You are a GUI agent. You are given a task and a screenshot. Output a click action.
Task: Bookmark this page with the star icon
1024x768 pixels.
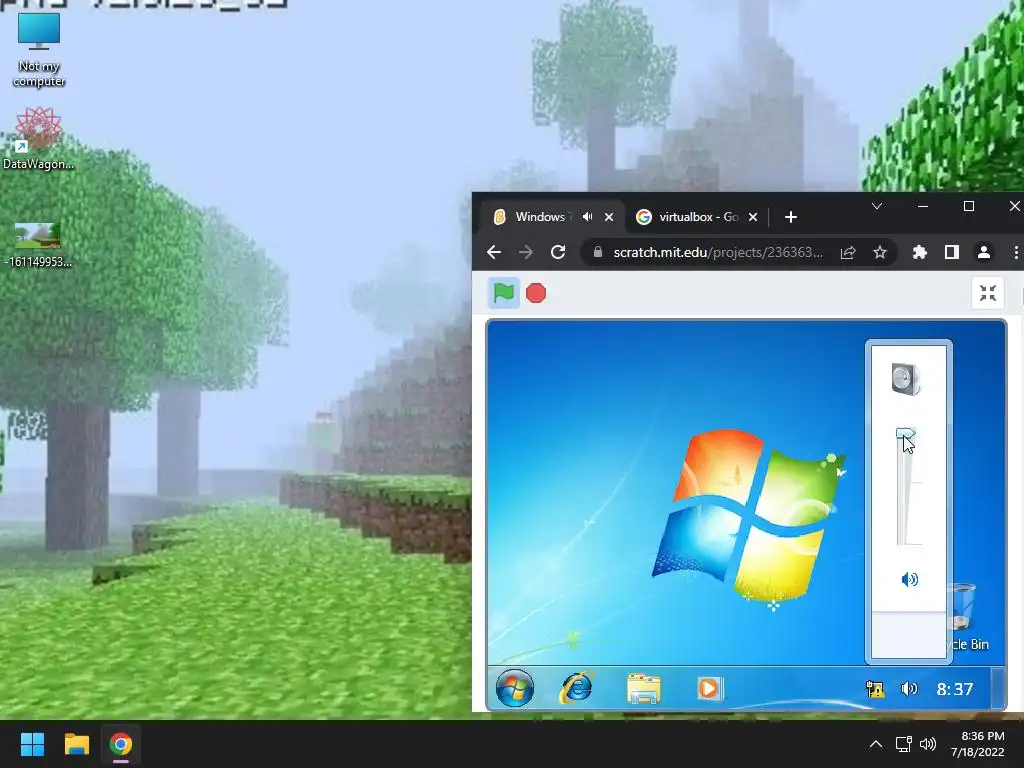pos(880,252)
